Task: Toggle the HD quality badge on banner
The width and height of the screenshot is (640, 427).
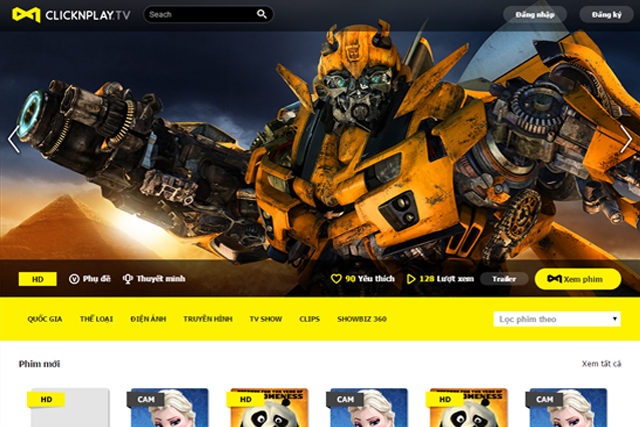Action: (38, 279)
